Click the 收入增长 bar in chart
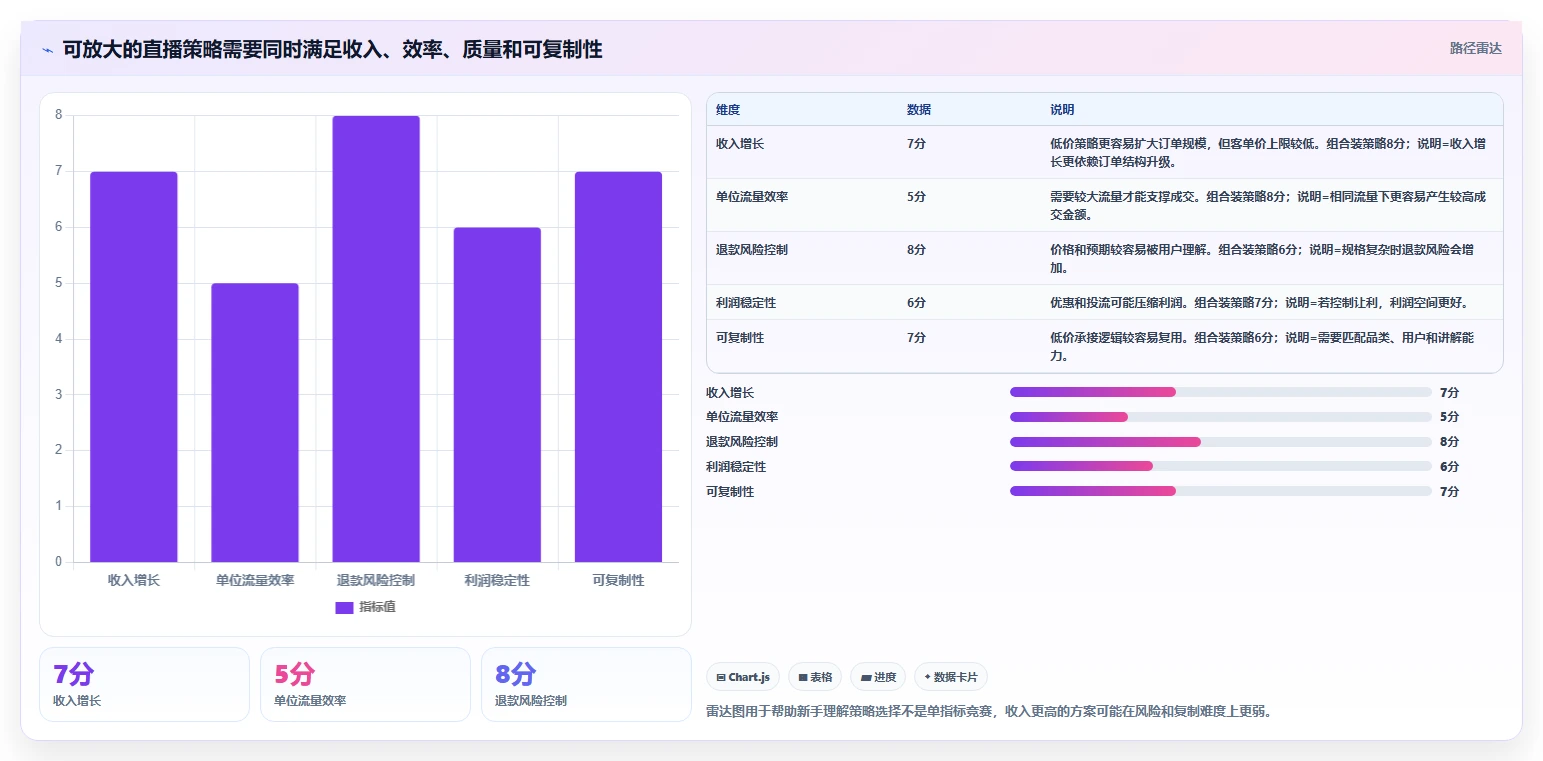The height and width of the screenshot is (761, 1543). [134, 367]
